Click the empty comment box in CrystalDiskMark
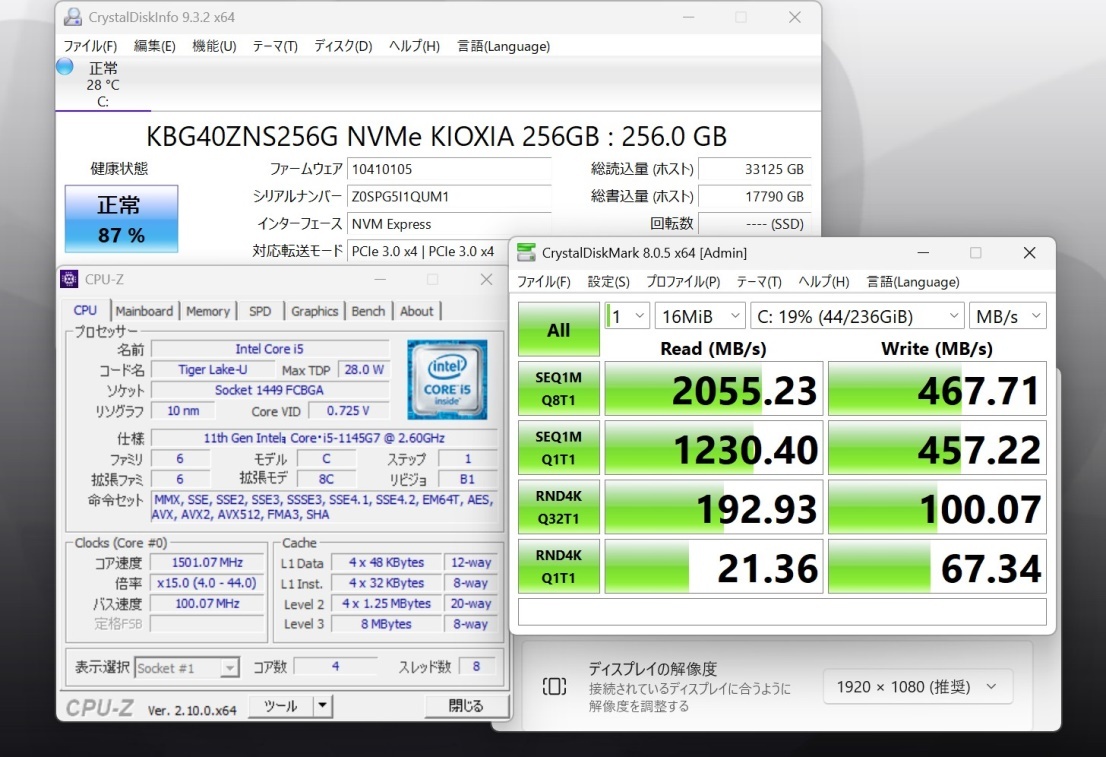The image size is (1106, 757). click(782, 612)
